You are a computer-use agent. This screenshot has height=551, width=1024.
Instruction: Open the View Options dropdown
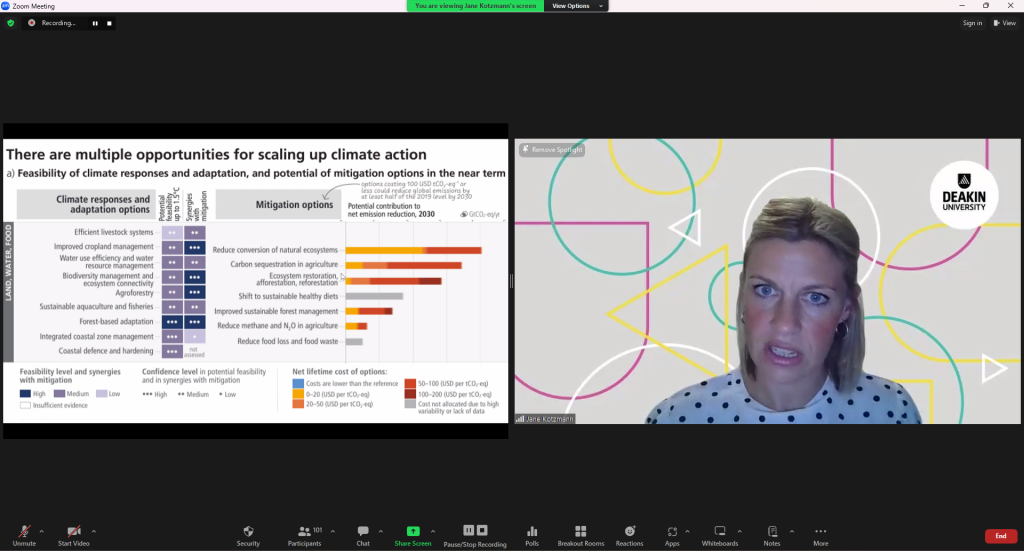point(576,6)
